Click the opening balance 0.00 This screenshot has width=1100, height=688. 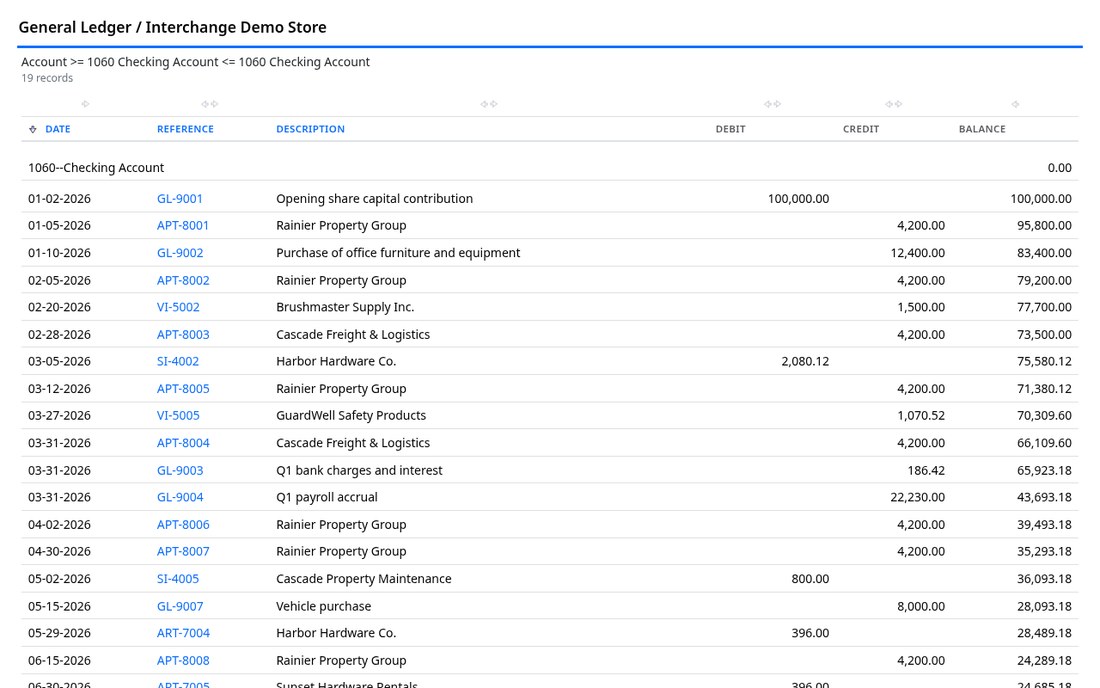tap(1059, 168)
